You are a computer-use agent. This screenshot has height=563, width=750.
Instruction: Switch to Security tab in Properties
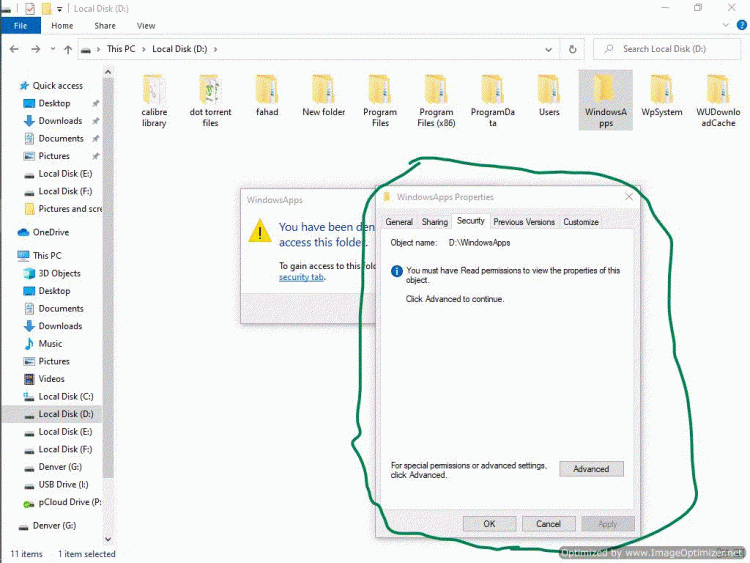point(471,221)
